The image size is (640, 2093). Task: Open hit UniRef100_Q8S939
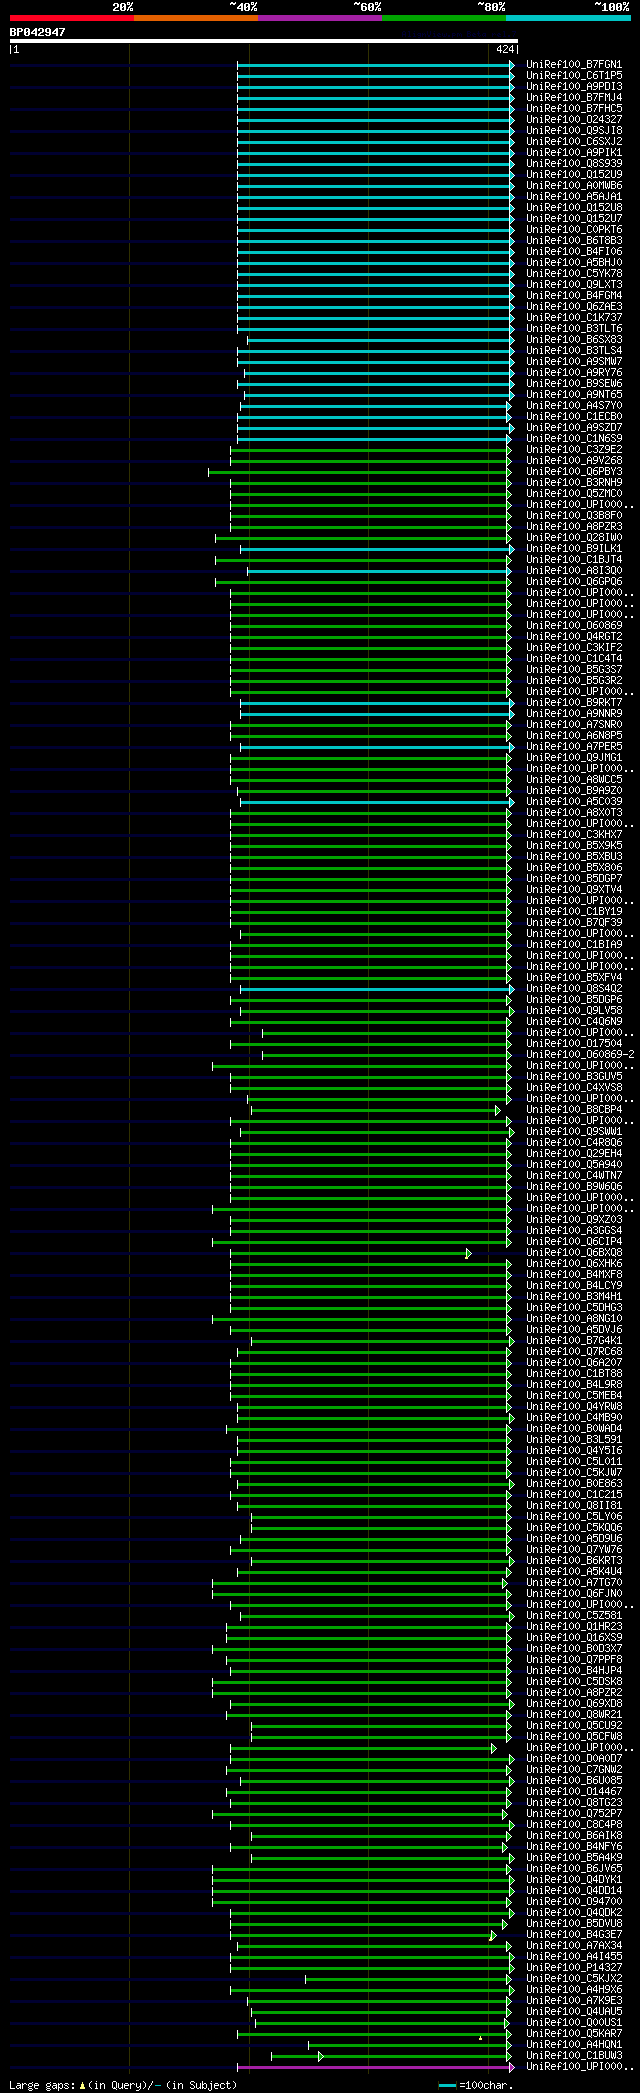click(x=574, y=164)
